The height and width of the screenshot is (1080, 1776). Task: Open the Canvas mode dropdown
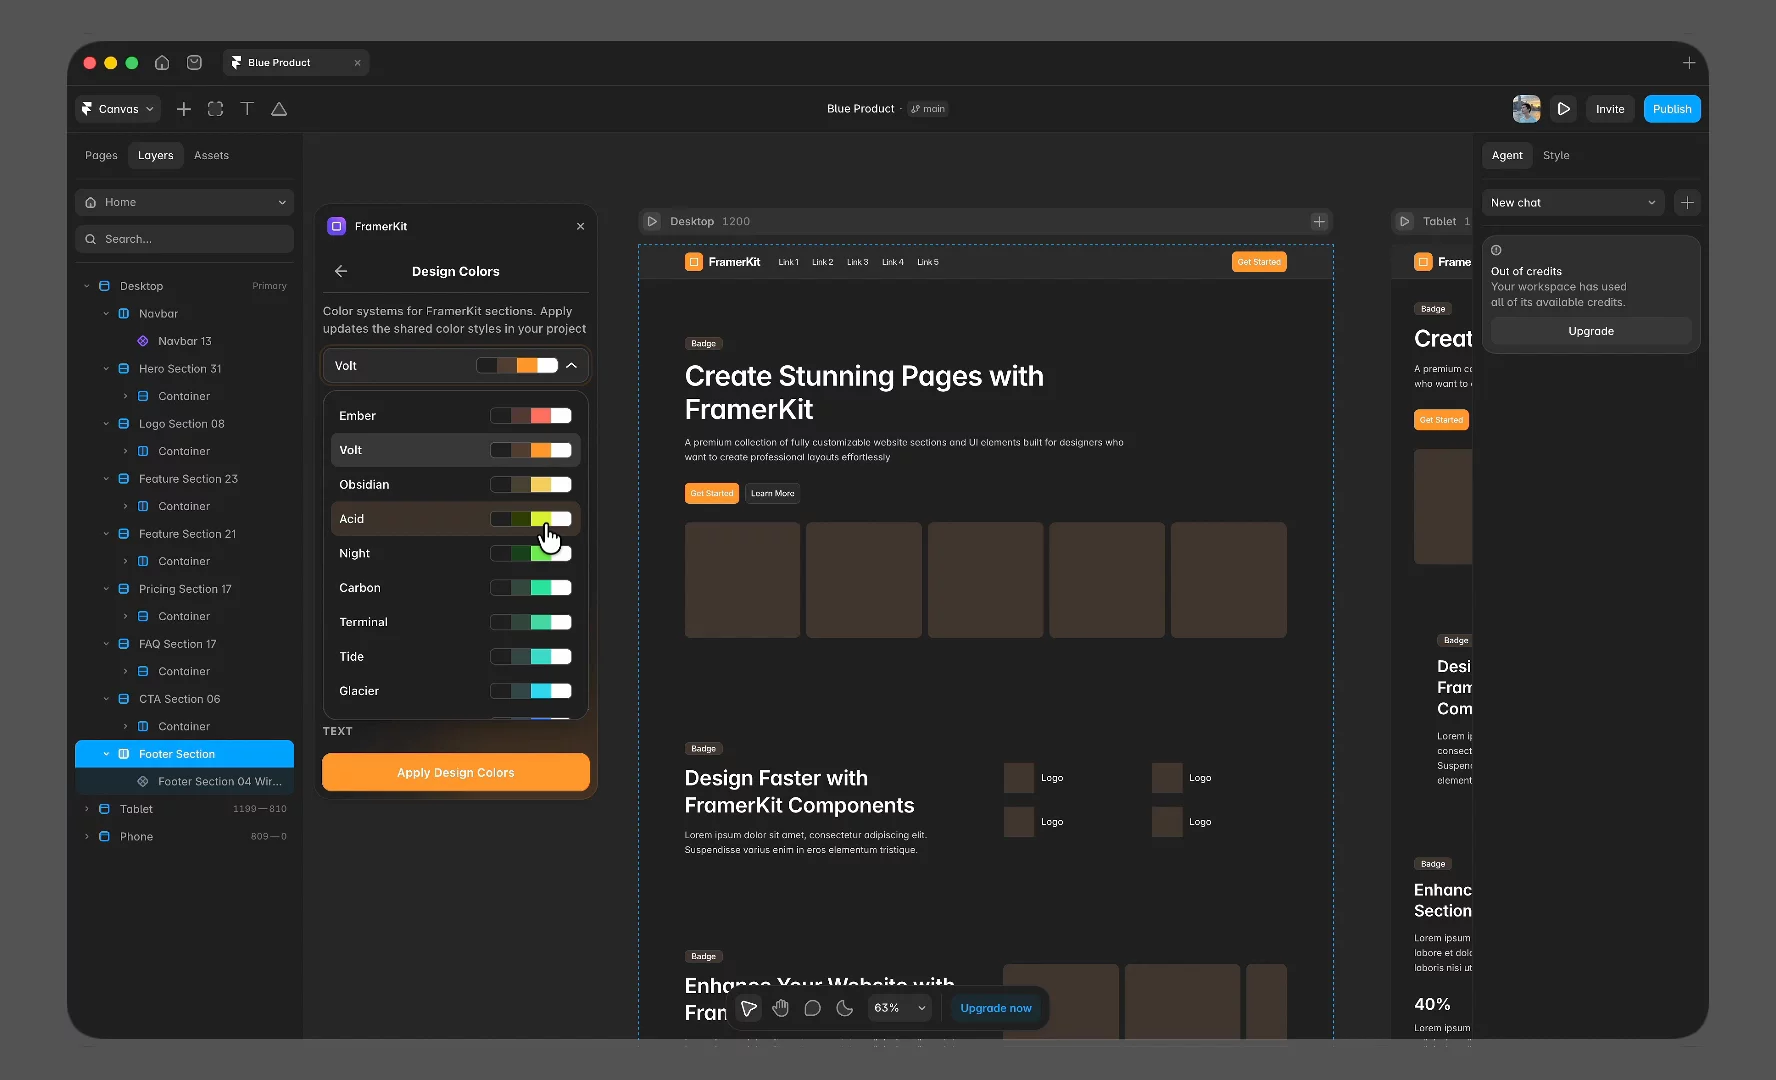(x=118, y=109)
